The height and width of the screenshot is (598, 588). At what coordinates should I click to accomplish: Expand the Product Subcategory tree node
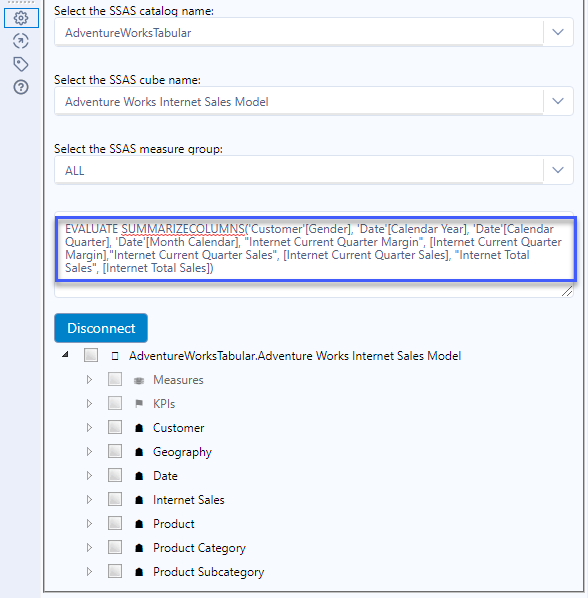click(89, 572)
